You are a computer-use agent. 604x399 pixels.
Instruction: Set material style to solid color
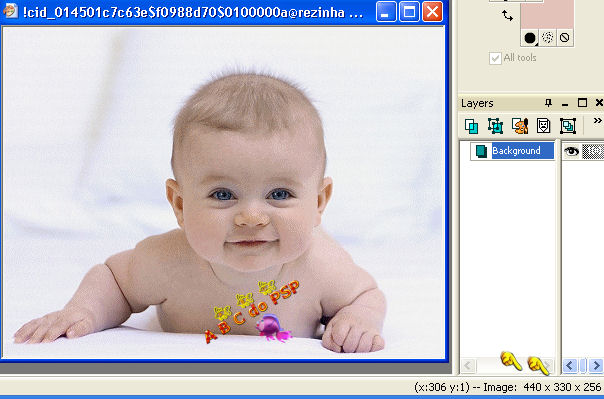(x=530, y=38)
